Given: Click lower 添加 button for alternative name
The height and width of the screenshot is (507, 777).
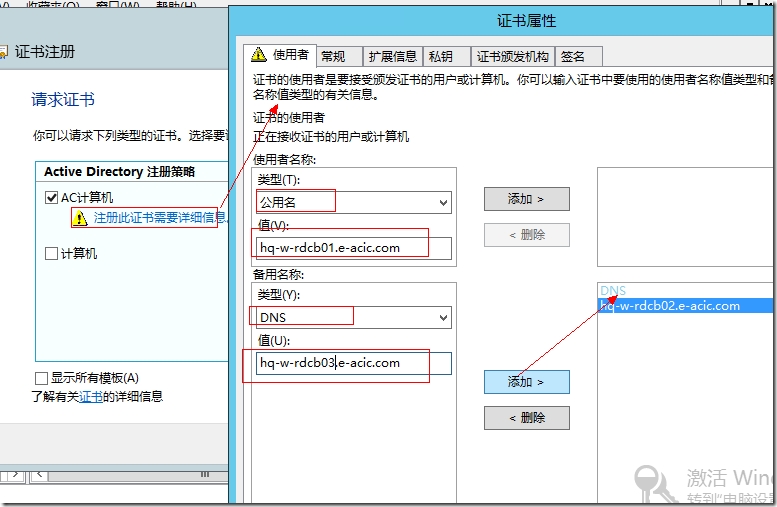Looking at the screenshot, I should tap(527, 382).
